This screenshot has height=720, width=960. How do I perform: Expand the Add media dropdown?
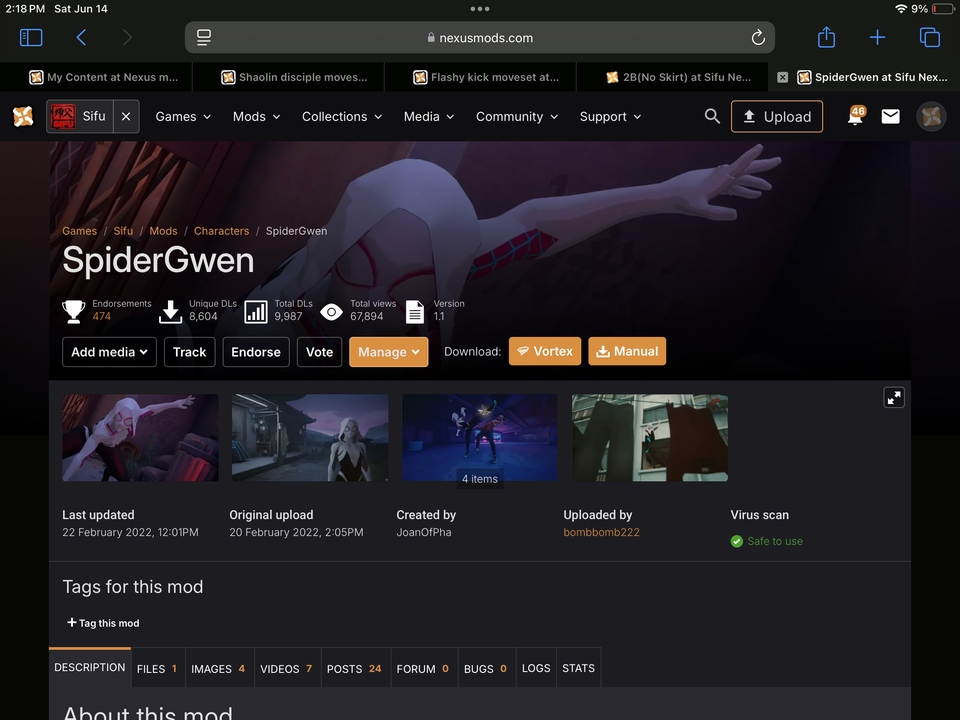point(109,352)
